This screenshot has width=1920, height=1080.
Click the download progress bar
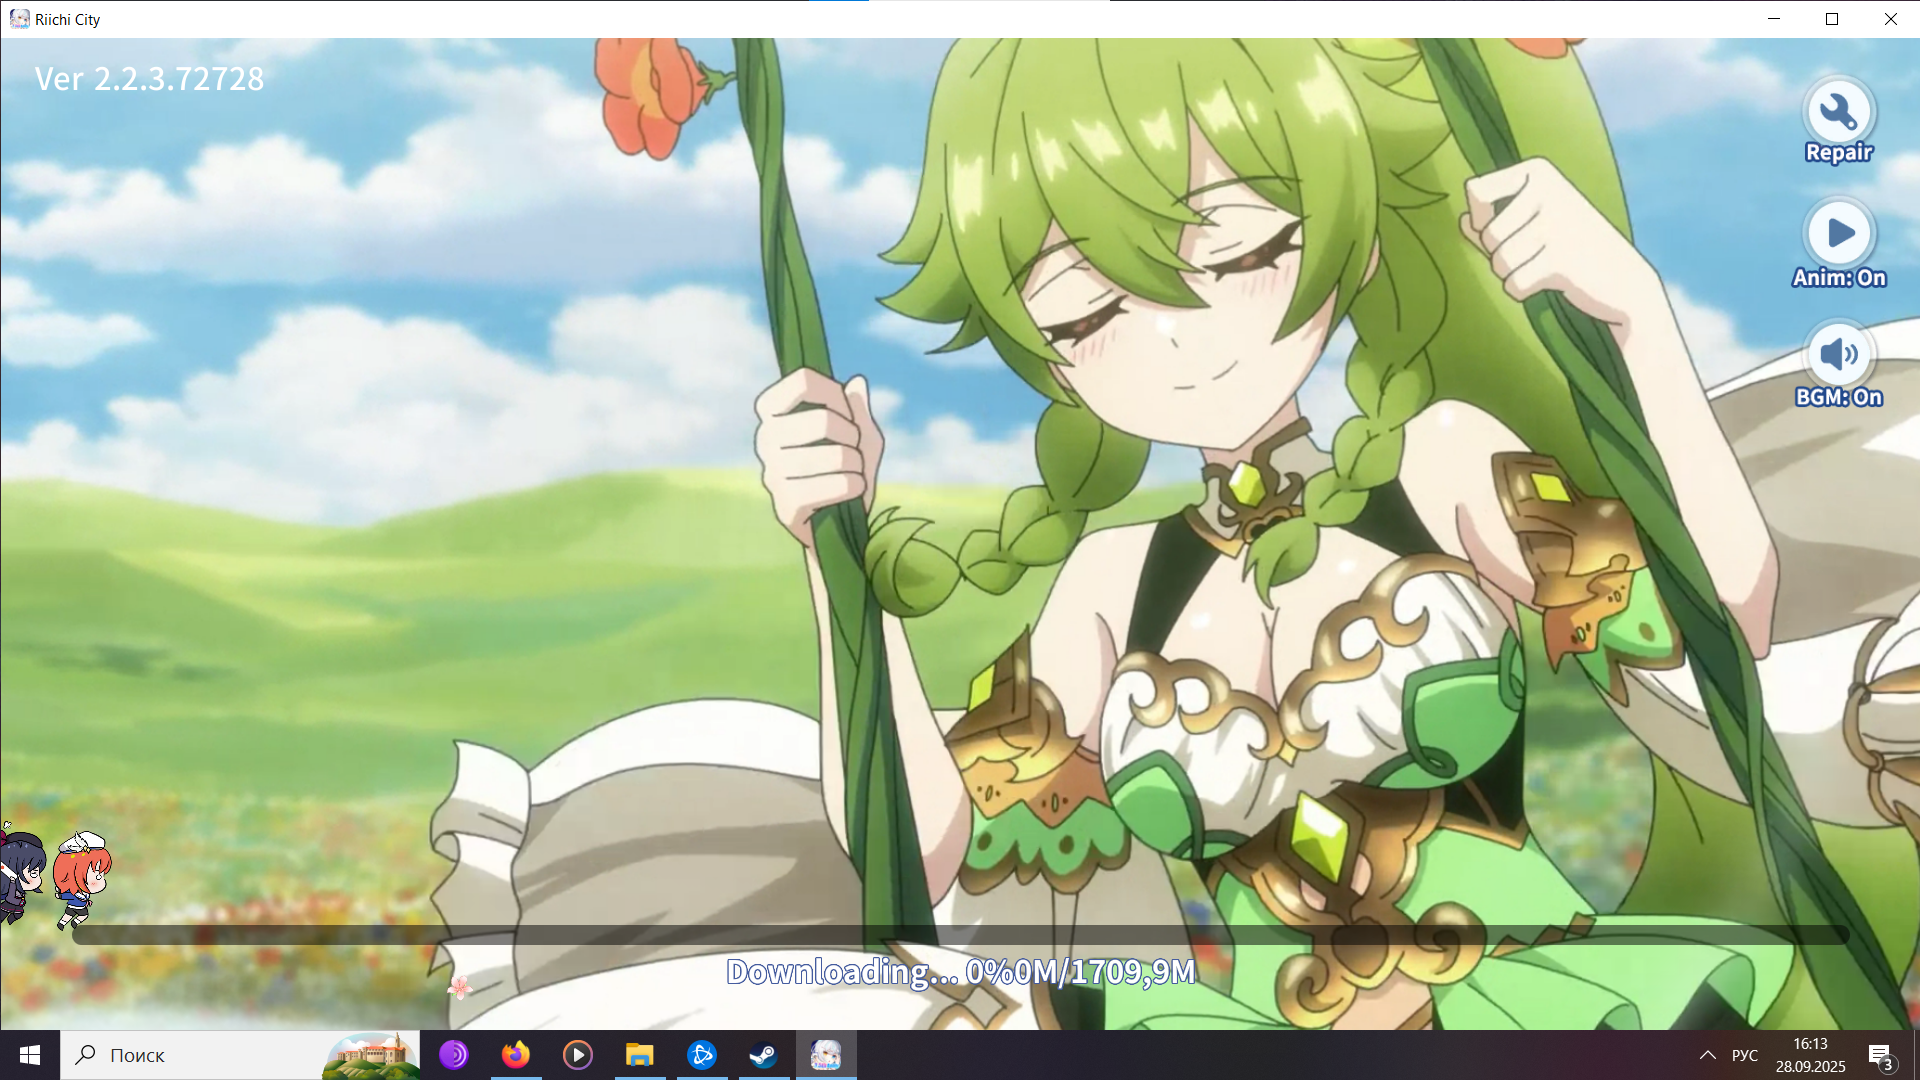pyautogui.click(x=960, y=935)
